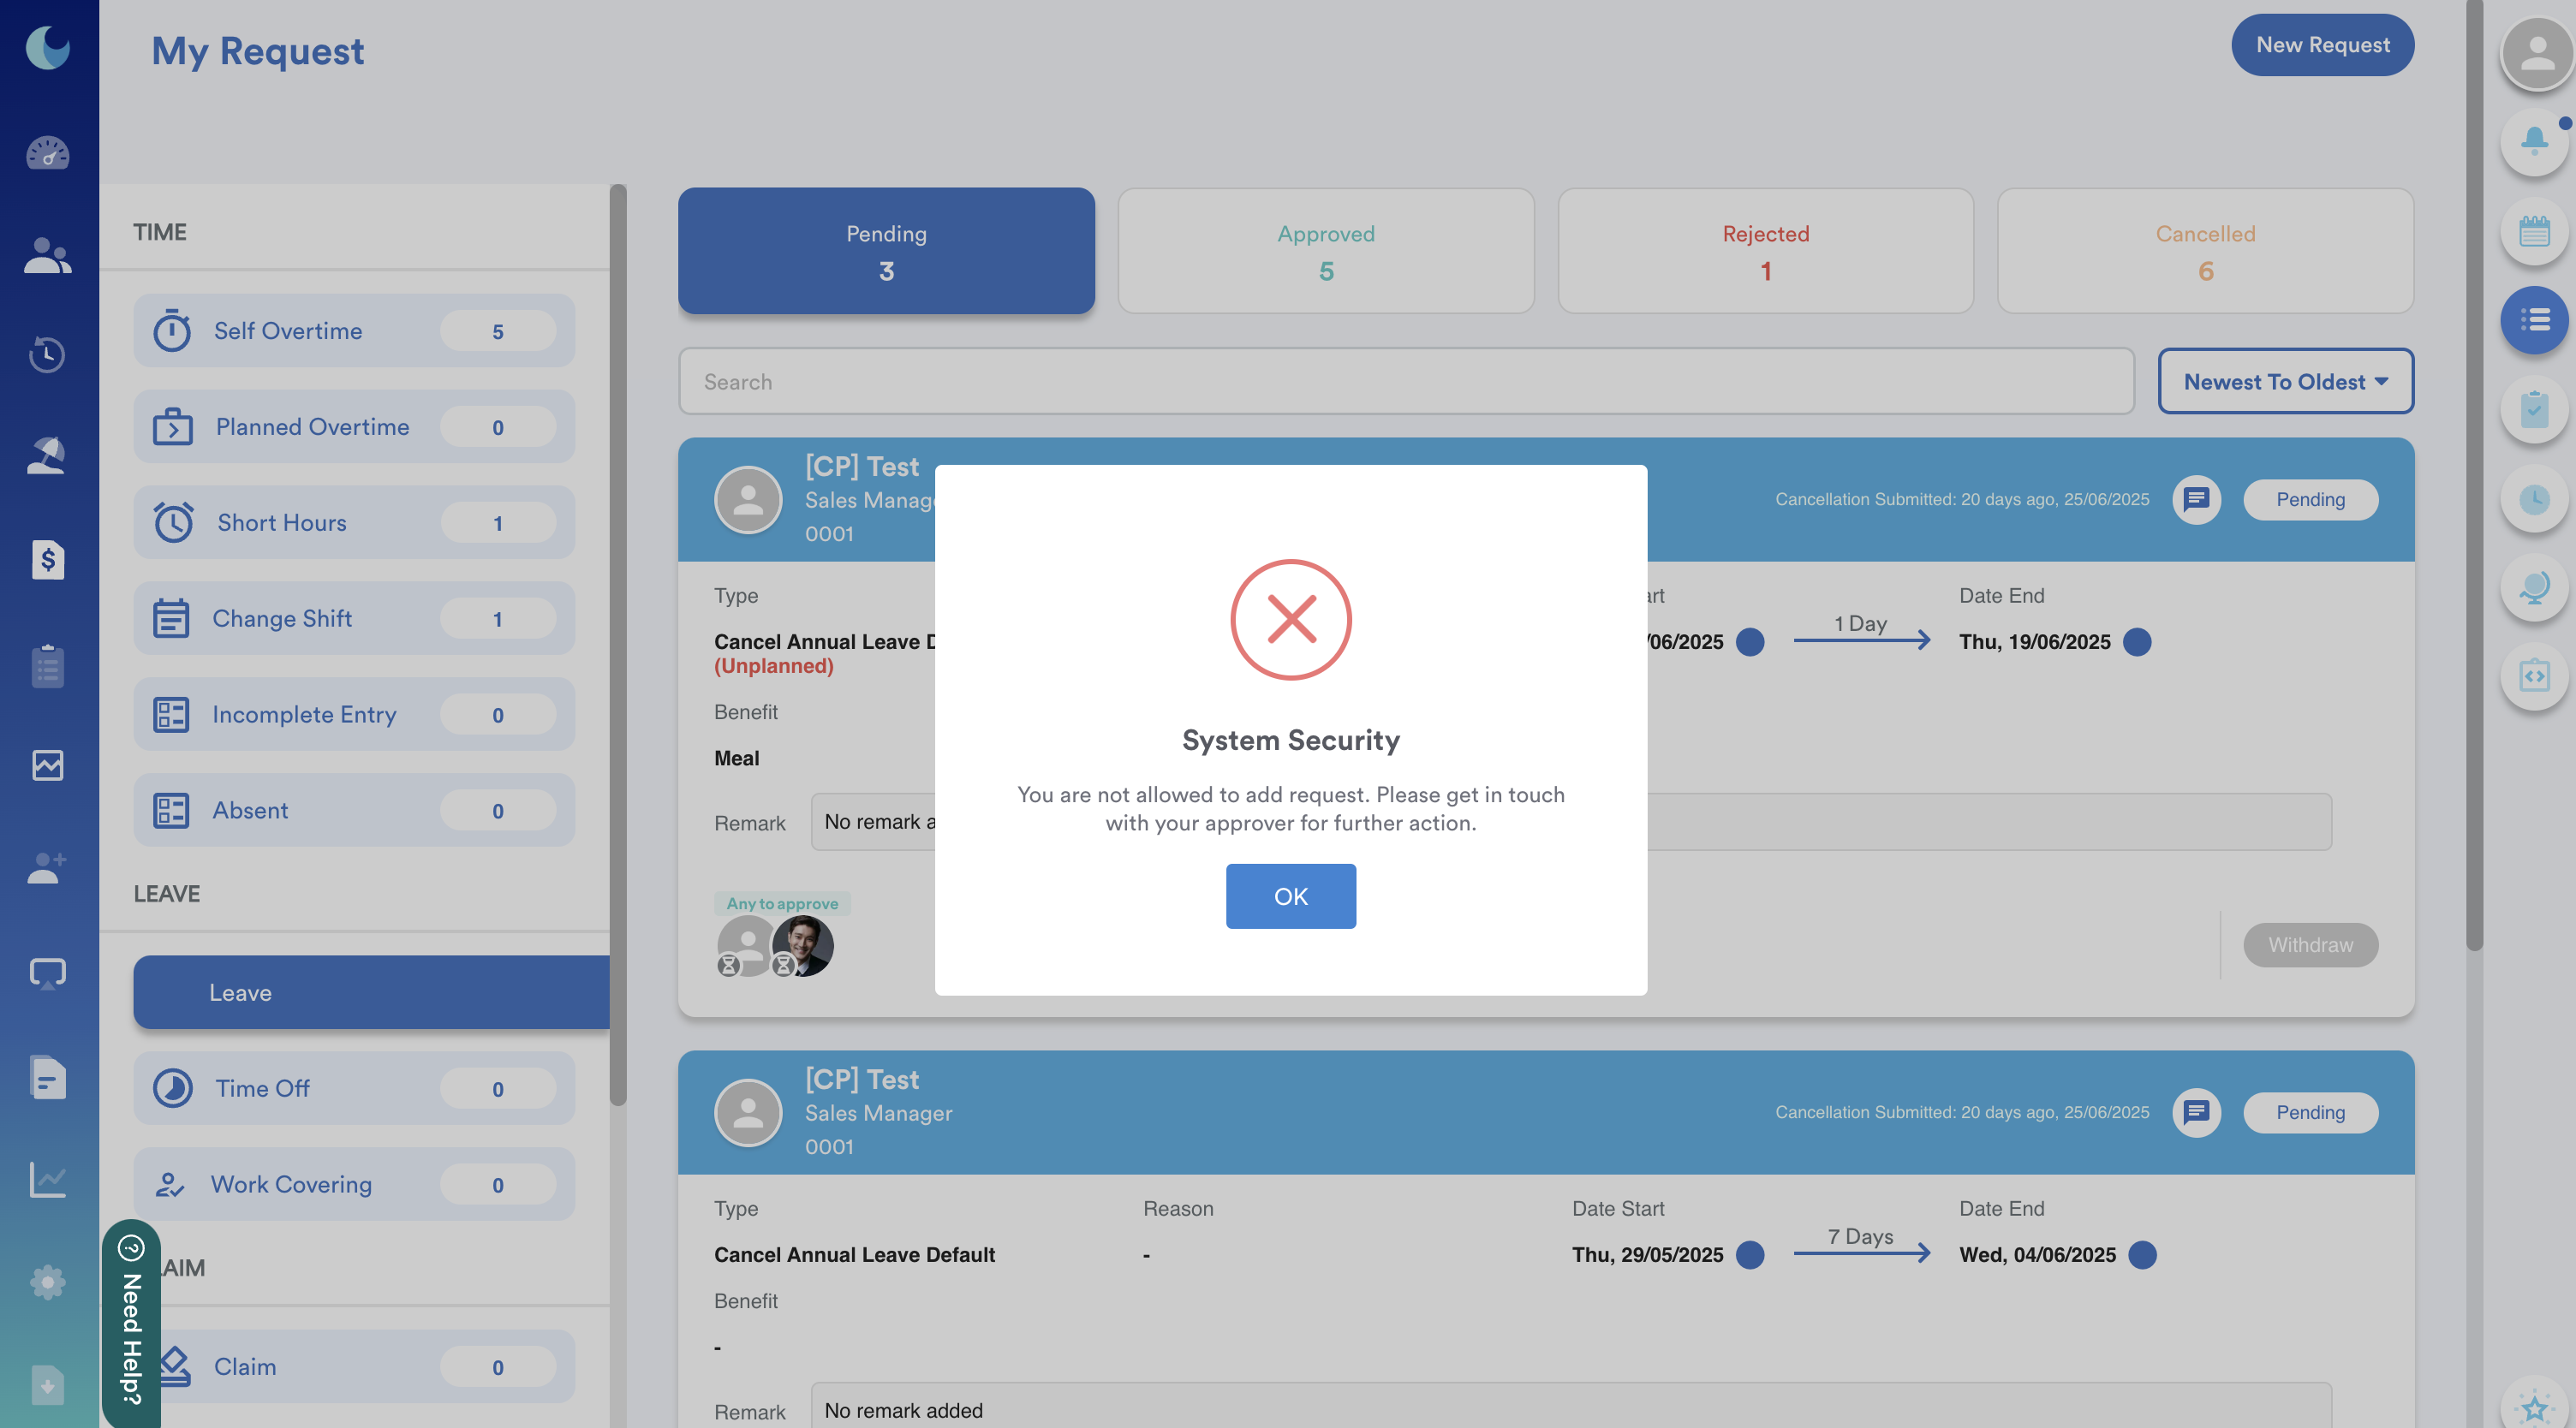Select Self Overtime in Time menu
This screenshot has width=2576, height=1428.
coord(354,331)
